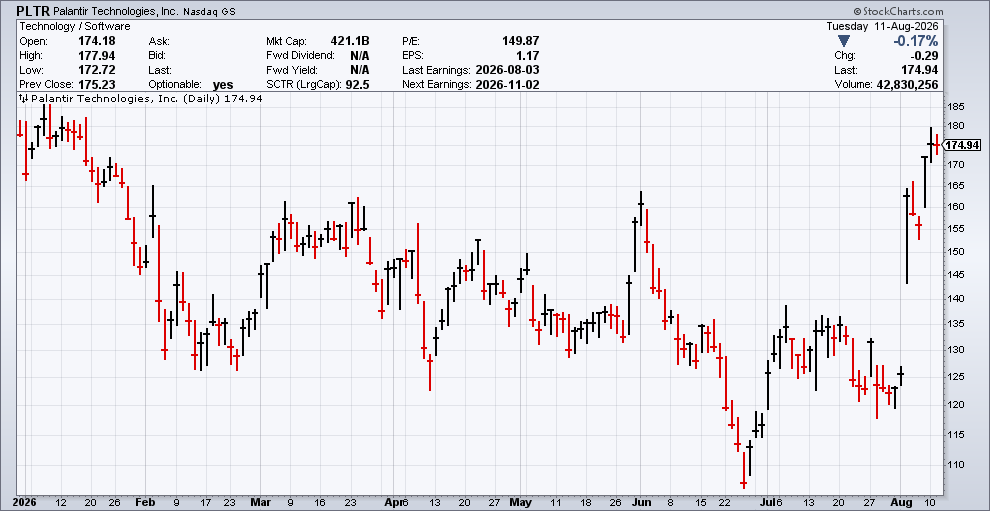Click the 174.94 price tag on axis
This screenshot has height=511, width=990.
point(962,145)
